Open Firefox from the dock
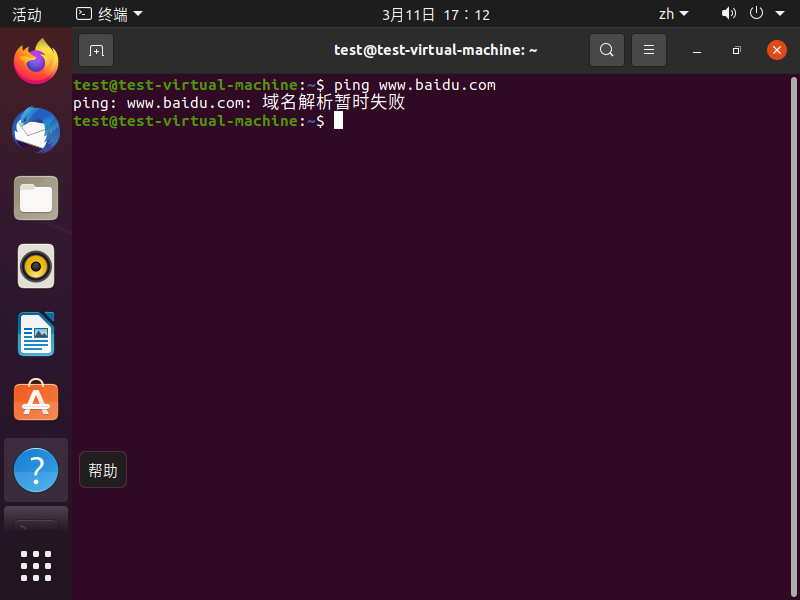 [x=36, y=62]
